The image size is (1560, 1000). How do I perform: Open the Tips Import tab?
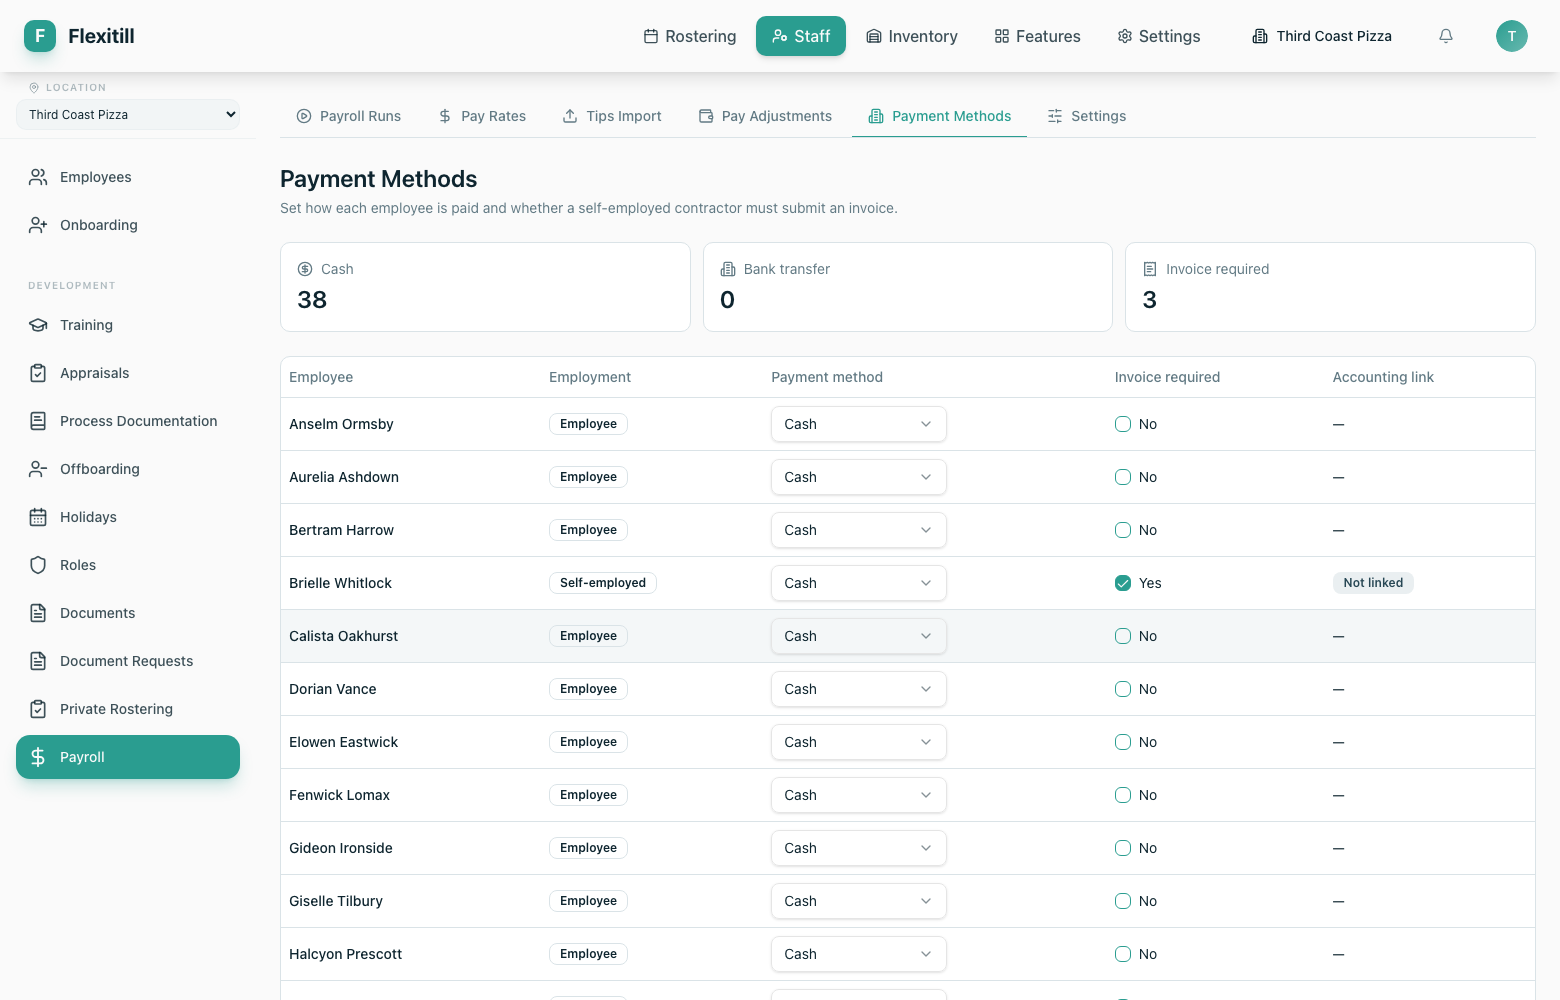click(612, 116)
